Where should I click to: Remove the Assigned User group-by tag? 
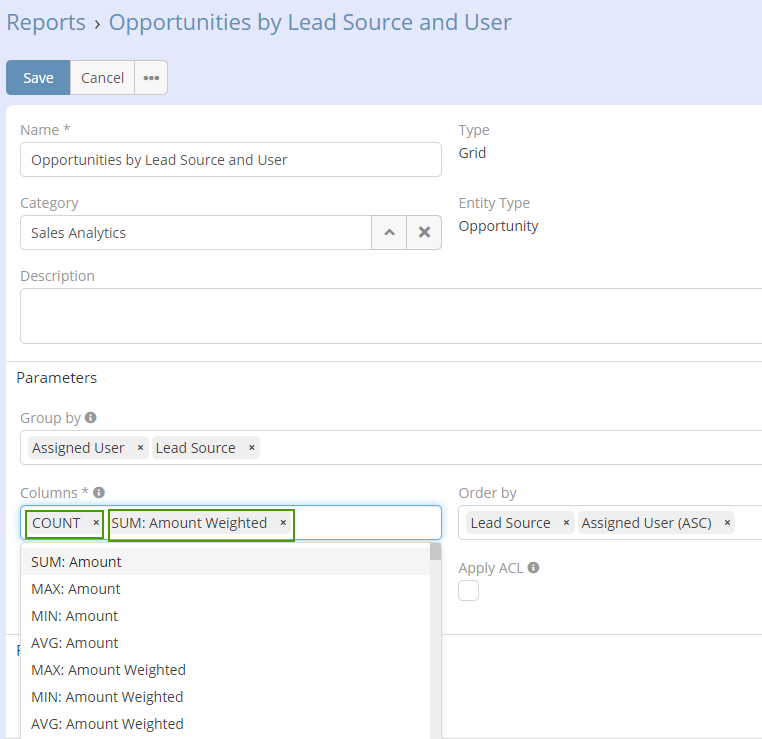[140, 448]
